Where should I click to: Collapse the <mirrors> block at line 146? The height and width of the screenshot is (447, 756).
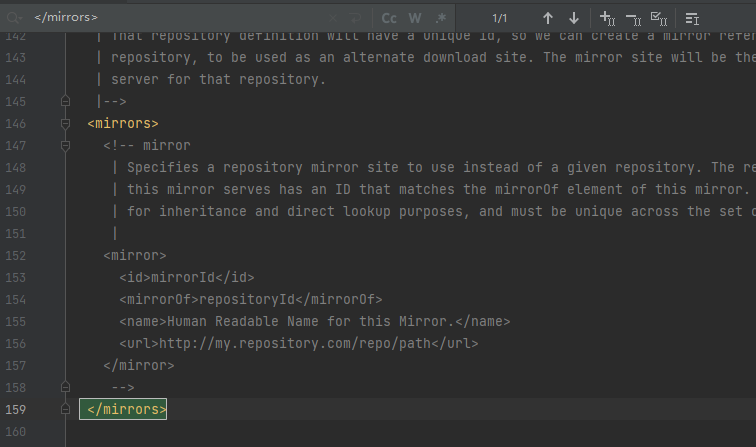pyautogui.click(x=66, y=123)
